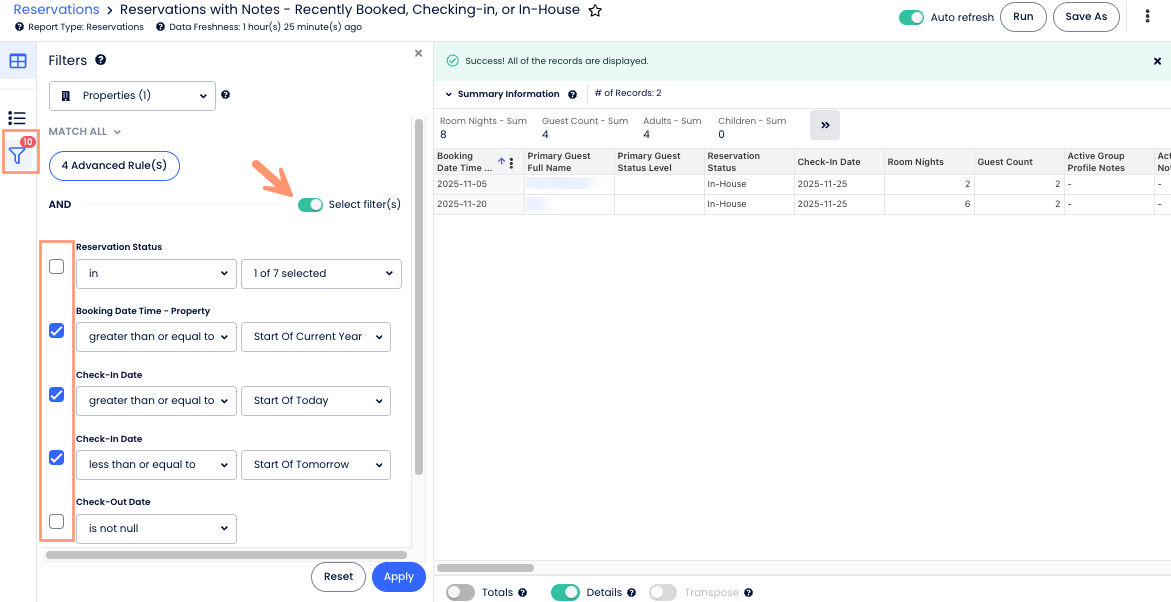
Task: Open the filter funnel icon with badge
Action: (18, 155)
